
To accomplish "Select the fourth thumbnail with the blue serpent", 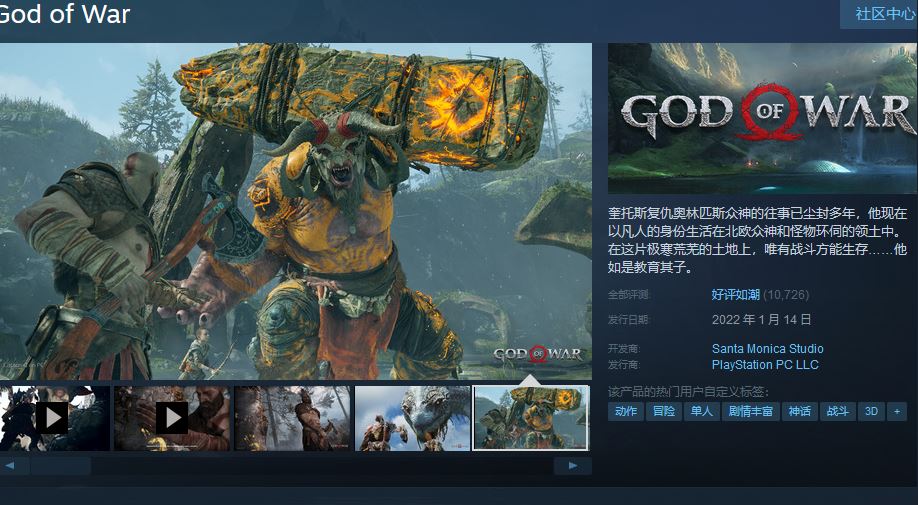I will 412,417.
